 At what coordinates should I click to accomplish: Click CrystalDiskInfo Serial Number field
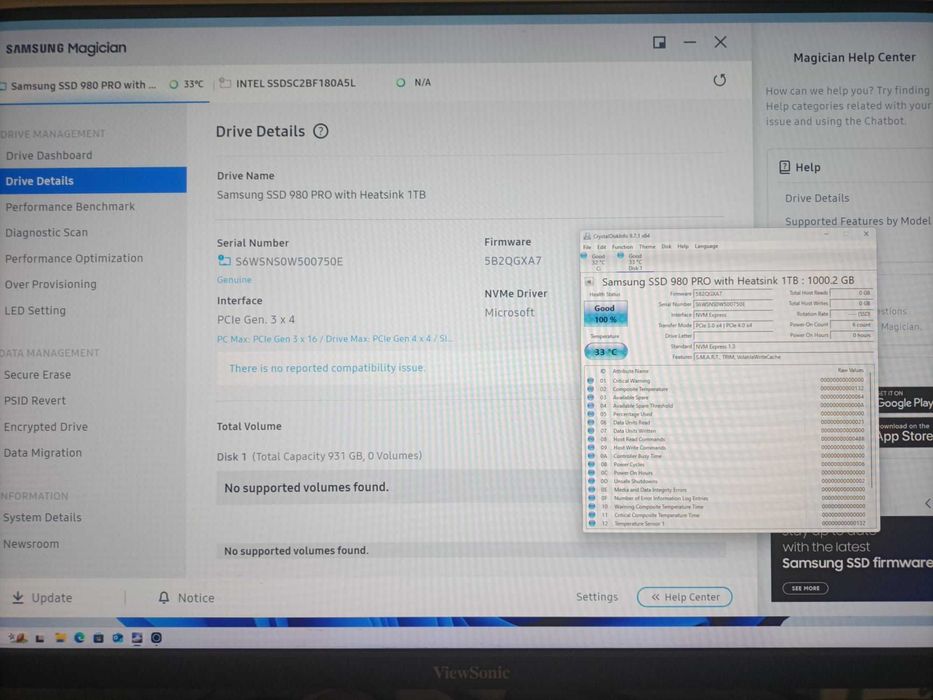(733, 304)
